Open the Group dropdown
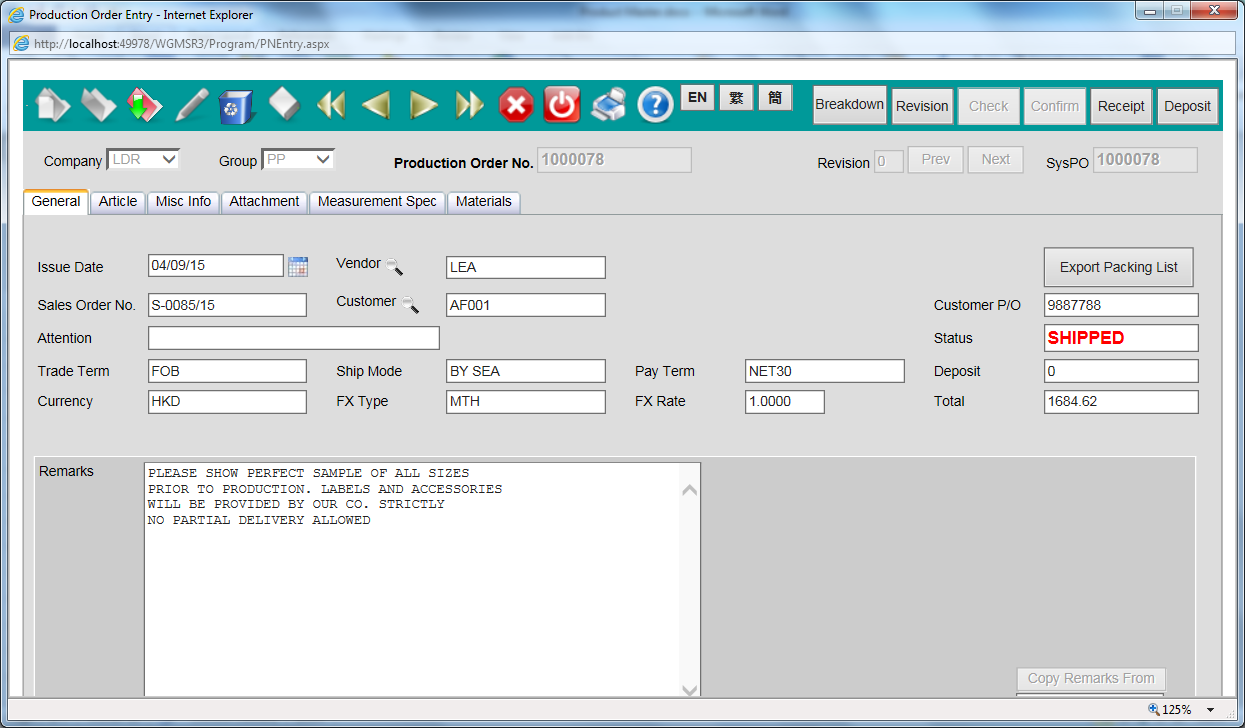Image resolution: width=1245 pixels, height=728 pixels. coord(298,159)
